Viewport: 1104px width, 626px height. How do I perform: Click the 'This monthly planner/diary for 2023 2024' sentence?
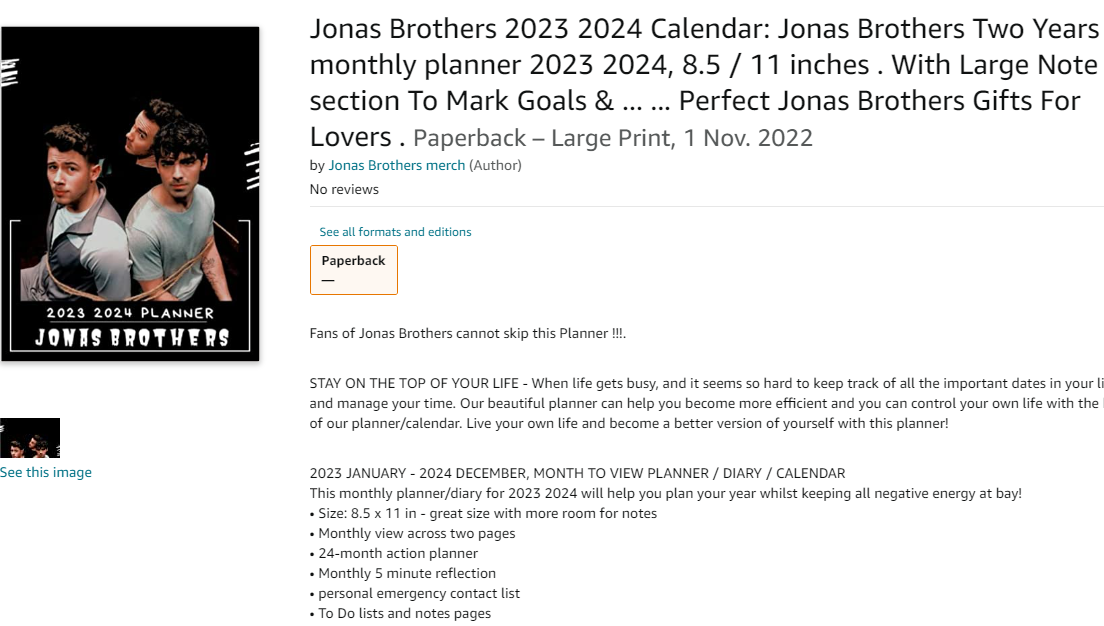coord(665,493)
